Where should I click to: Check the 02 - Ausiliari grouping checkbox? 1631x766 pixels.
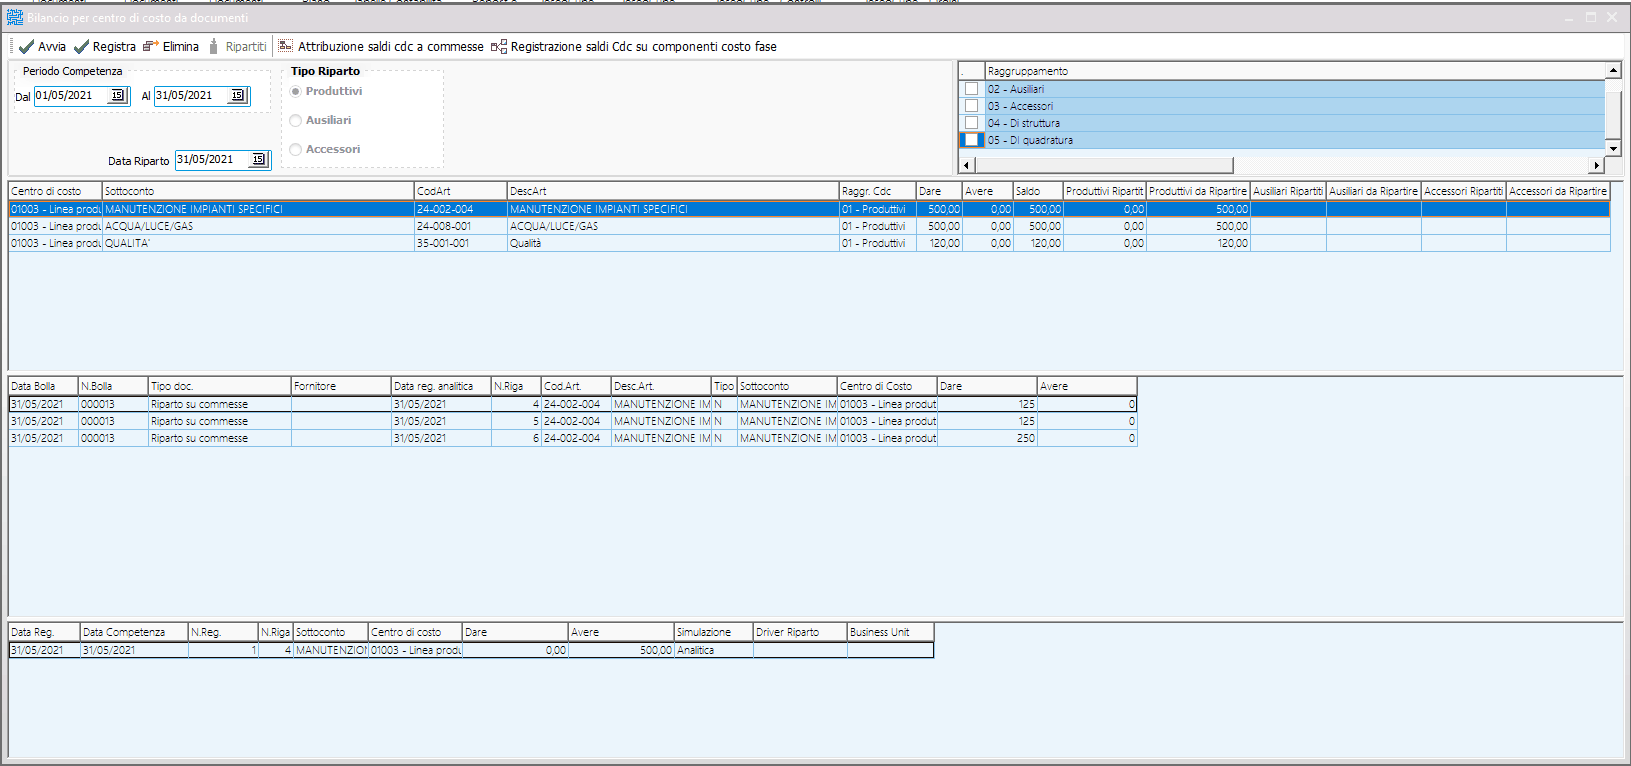[971, 89]
